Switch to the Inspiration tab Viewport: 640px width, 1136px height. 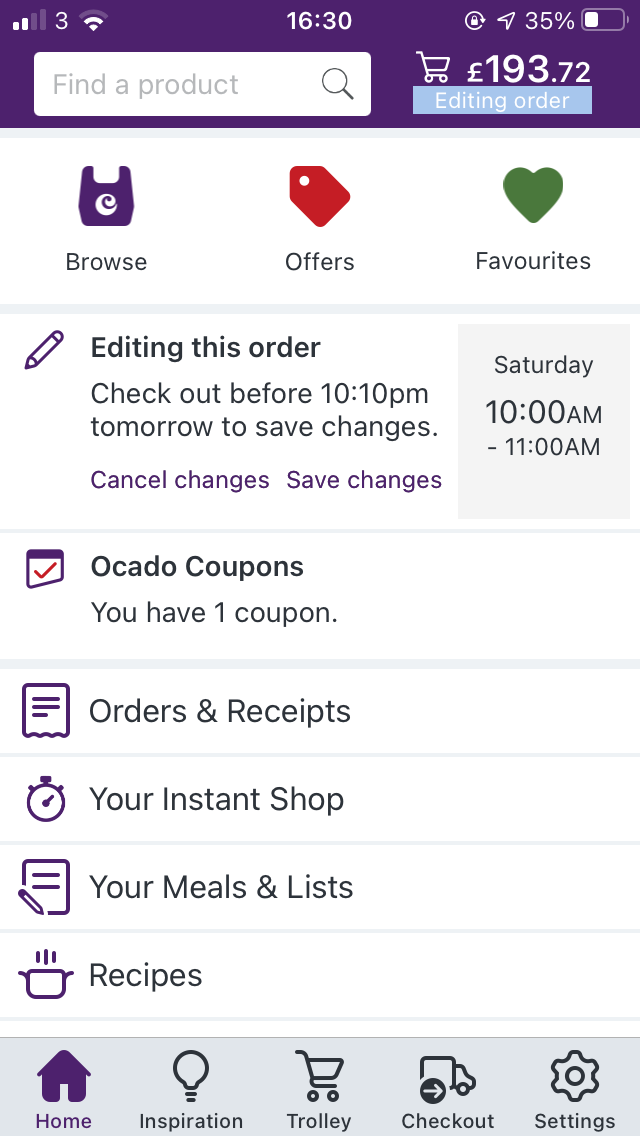tap(191, 1087)
